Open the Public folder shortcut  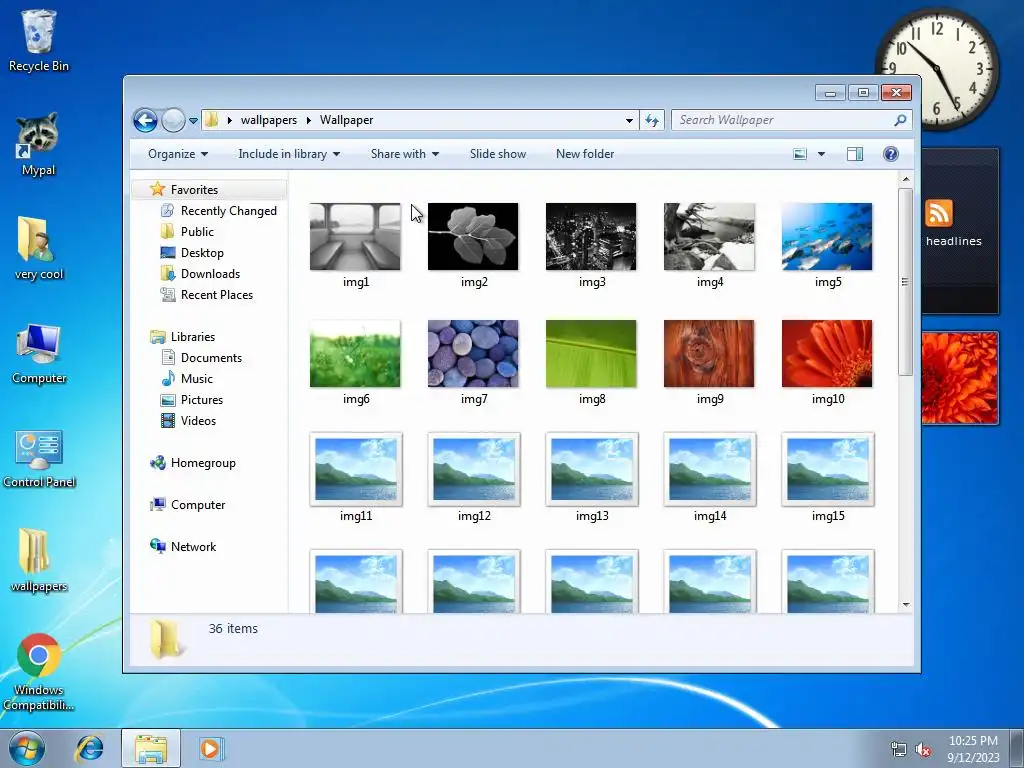tap(187, 232)
